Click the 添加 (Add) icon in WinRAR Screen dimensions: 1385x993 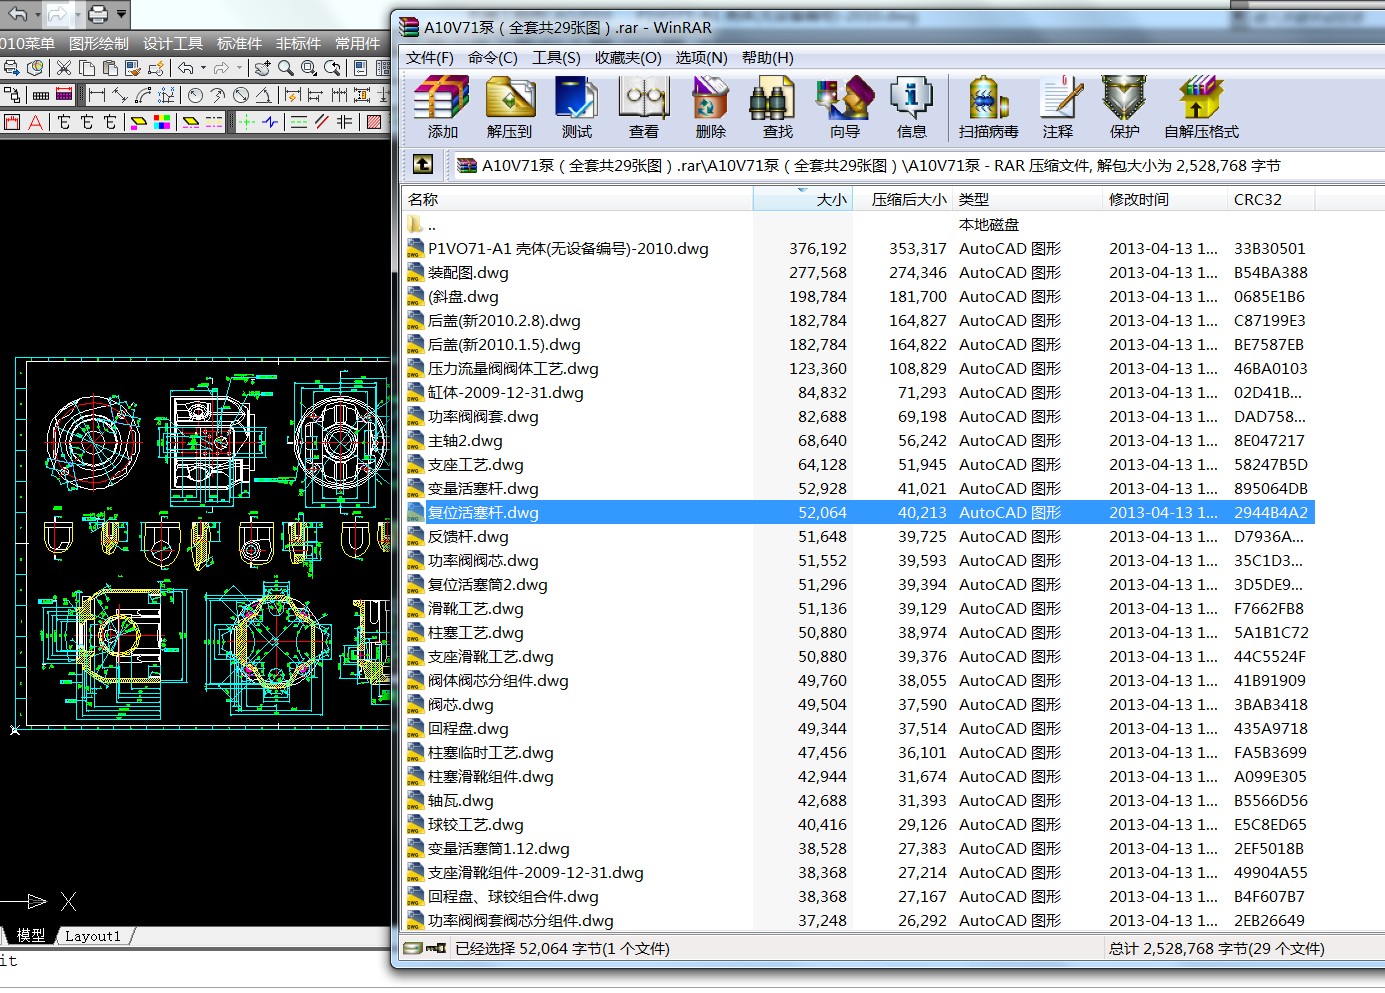click(442, 107)
